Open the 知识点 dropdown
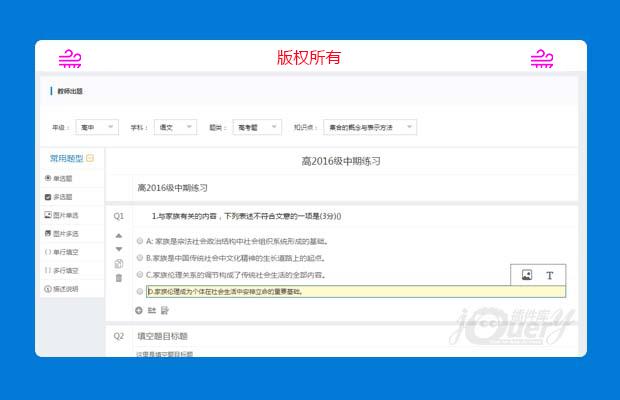 tap(370, 127)
